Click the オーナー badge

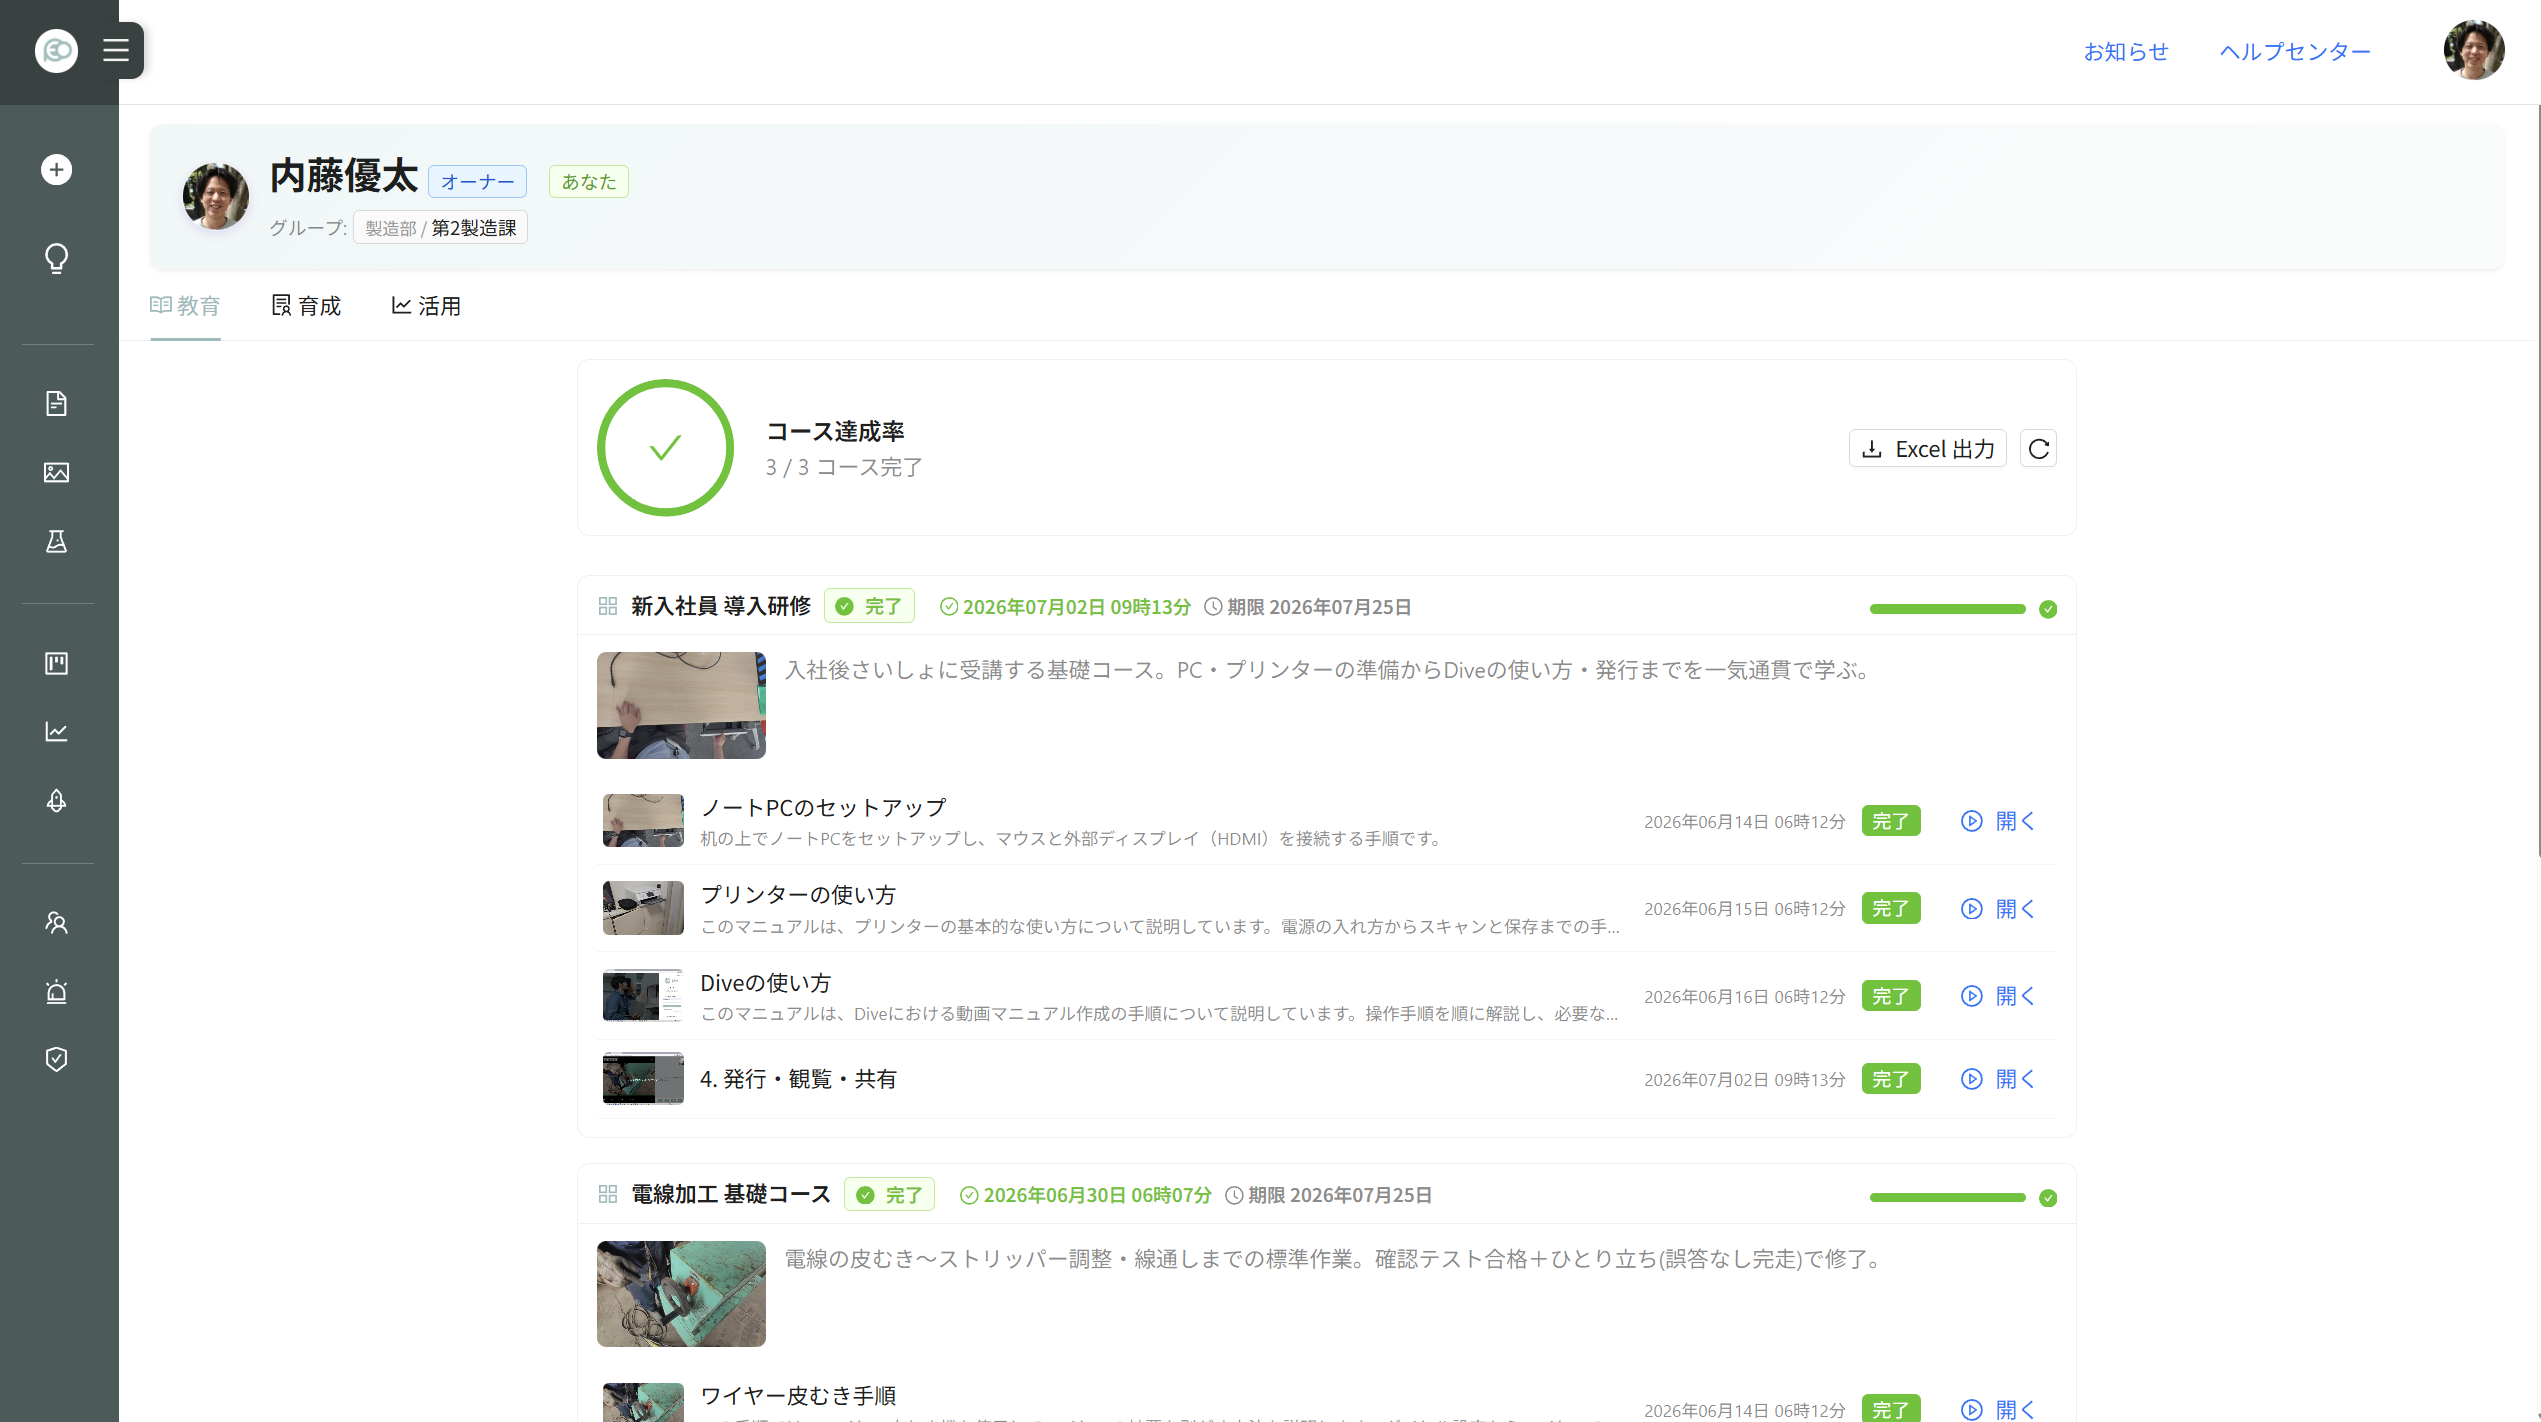[x=477, y=182]
